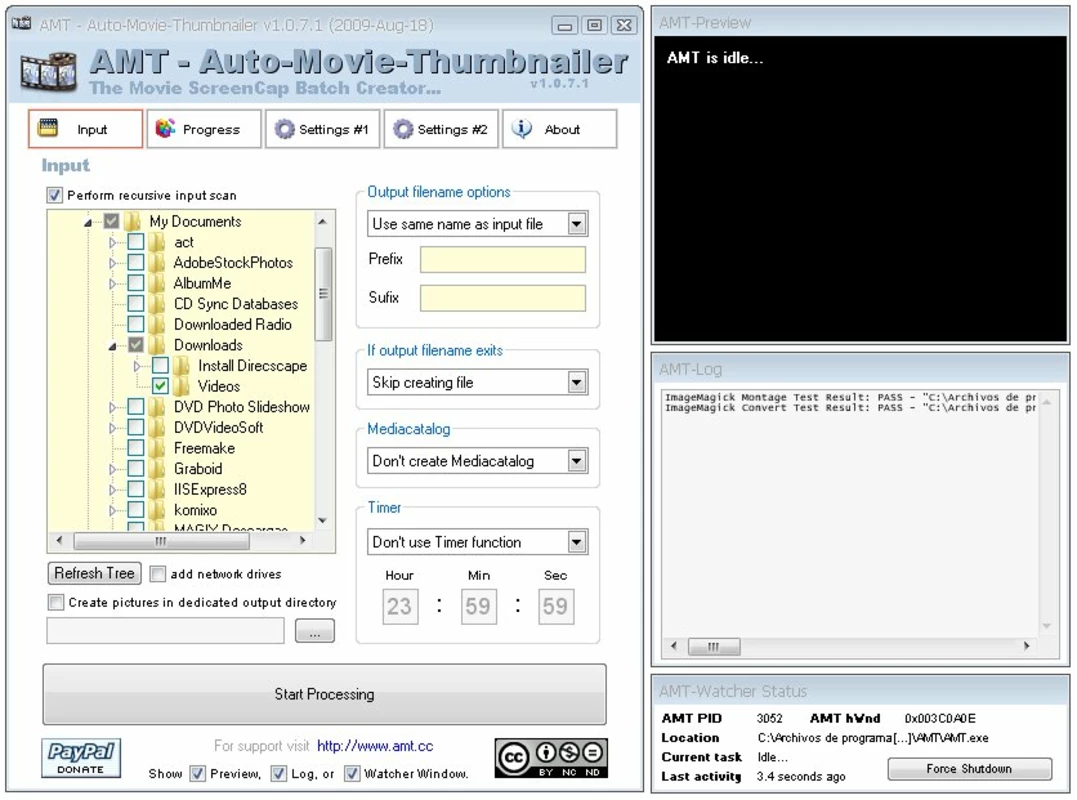Click the PayPal Donate image
Screen dimensions: 1077x800
click(81, 758)
